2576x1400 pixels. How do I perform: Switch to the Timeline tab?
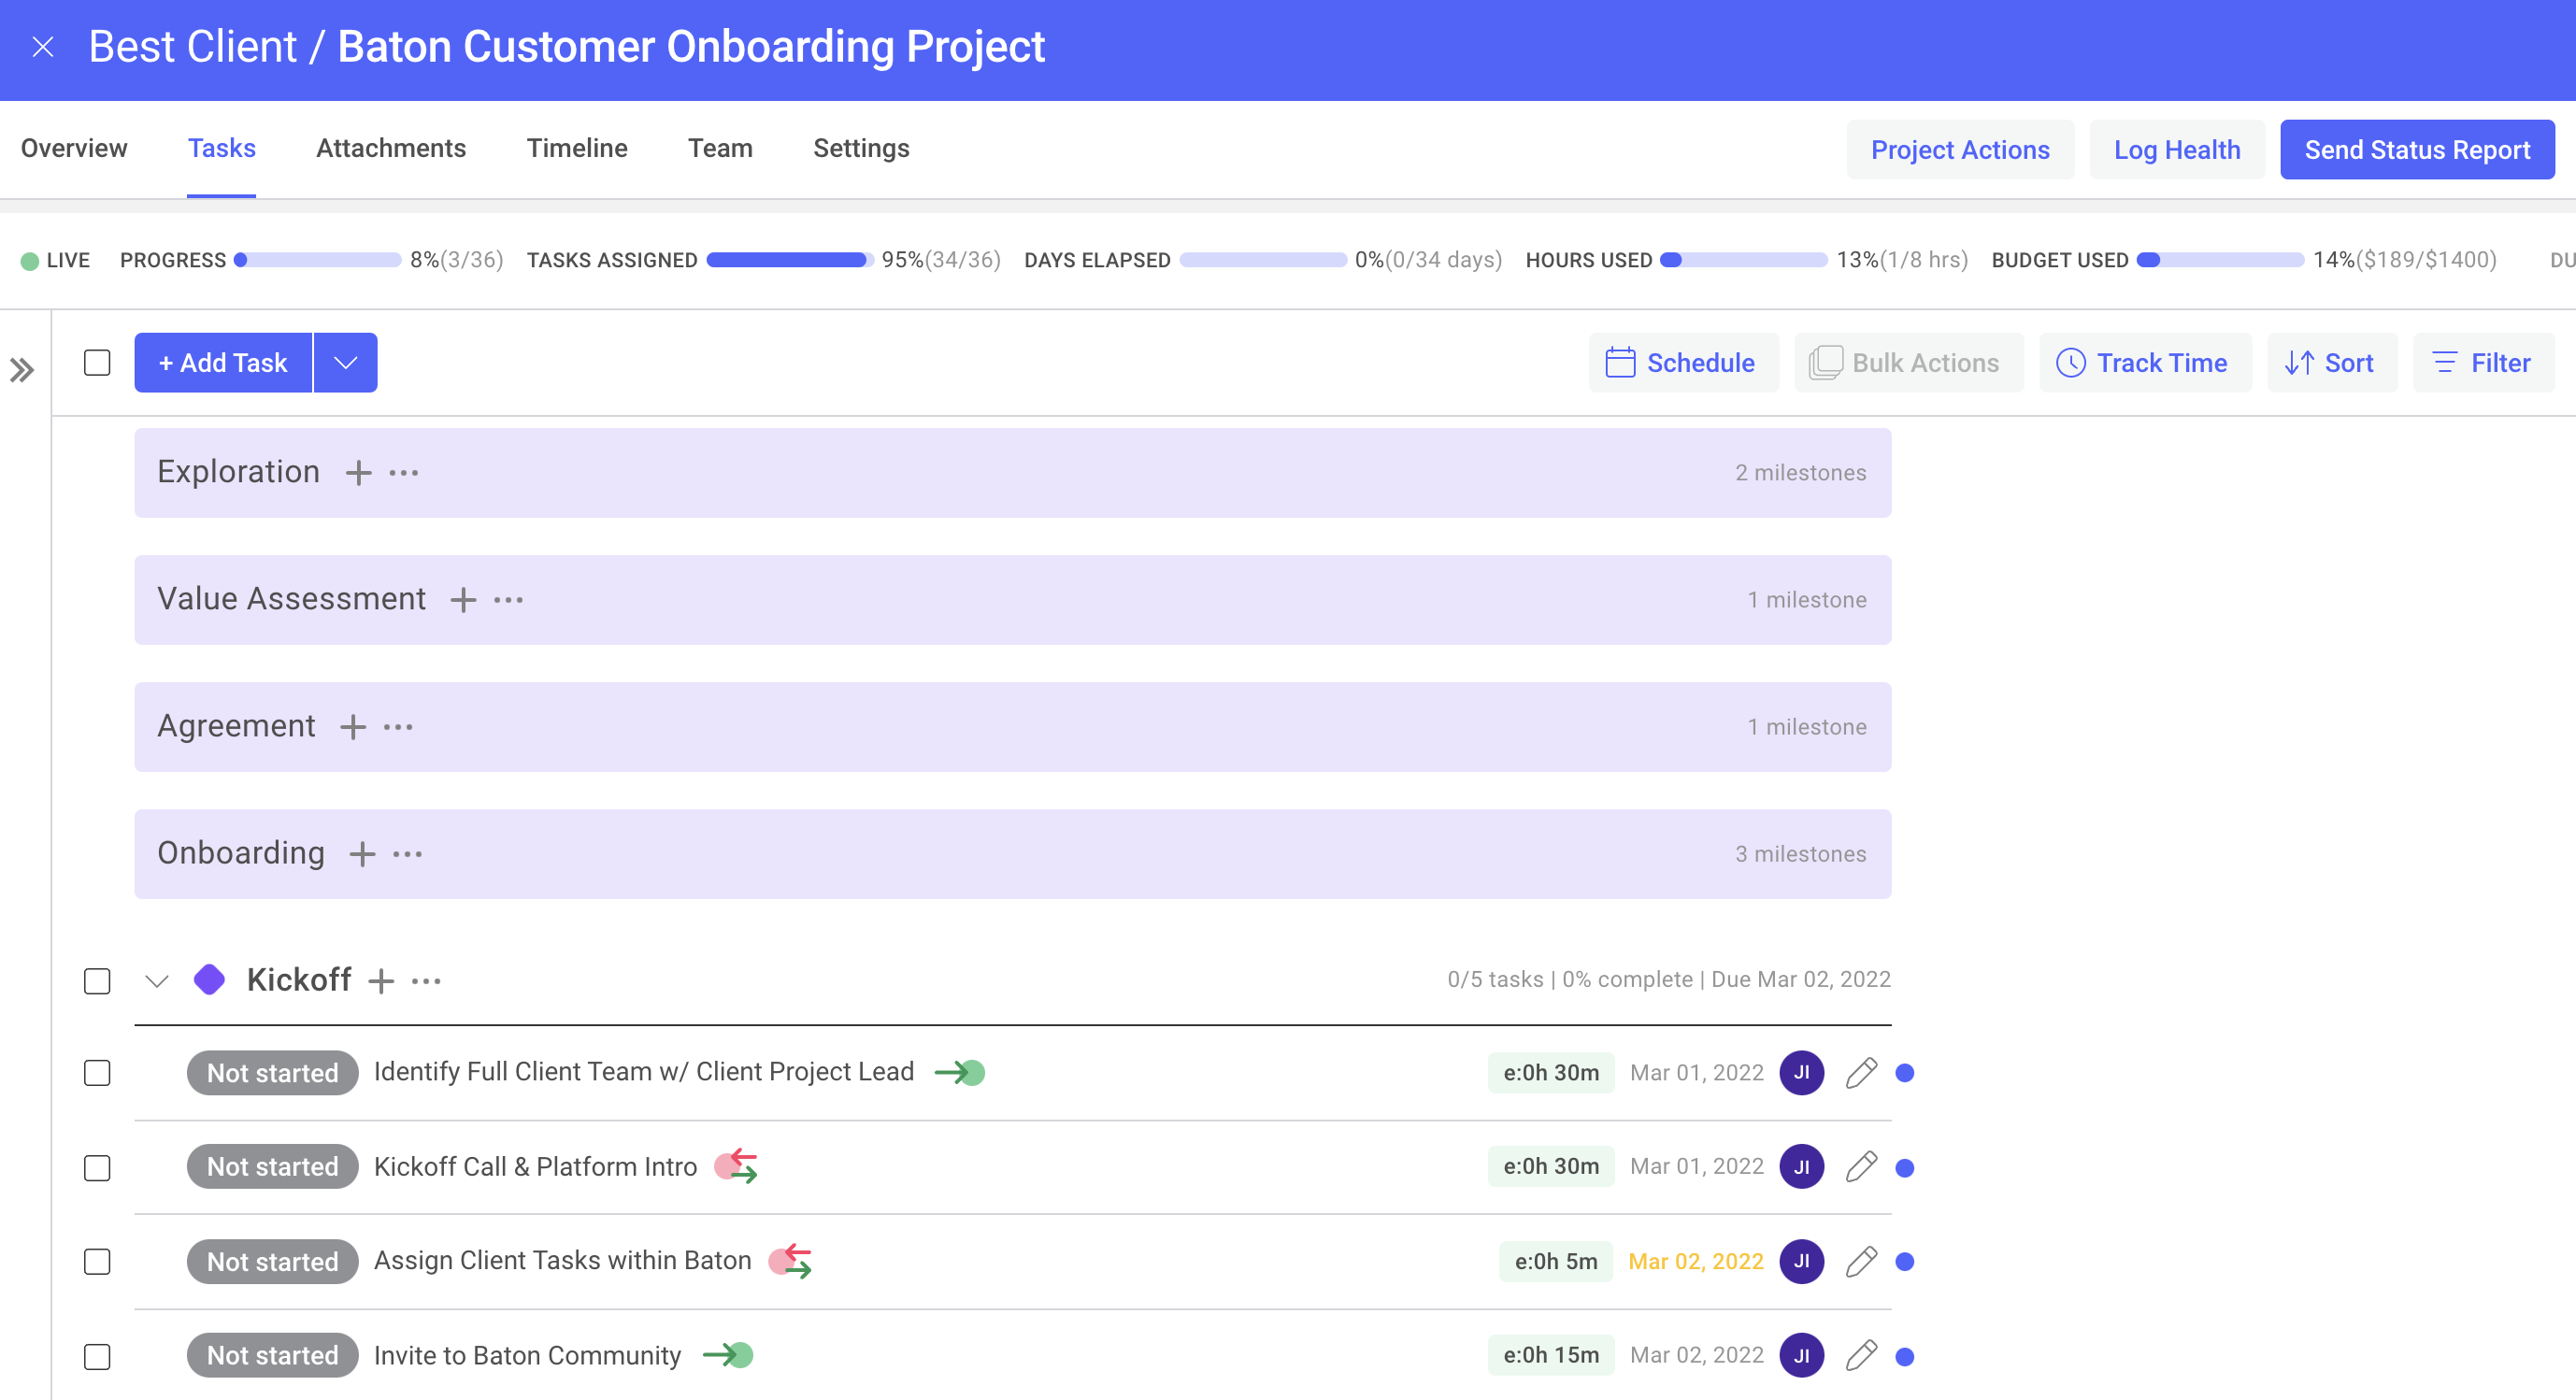point(577,148)
